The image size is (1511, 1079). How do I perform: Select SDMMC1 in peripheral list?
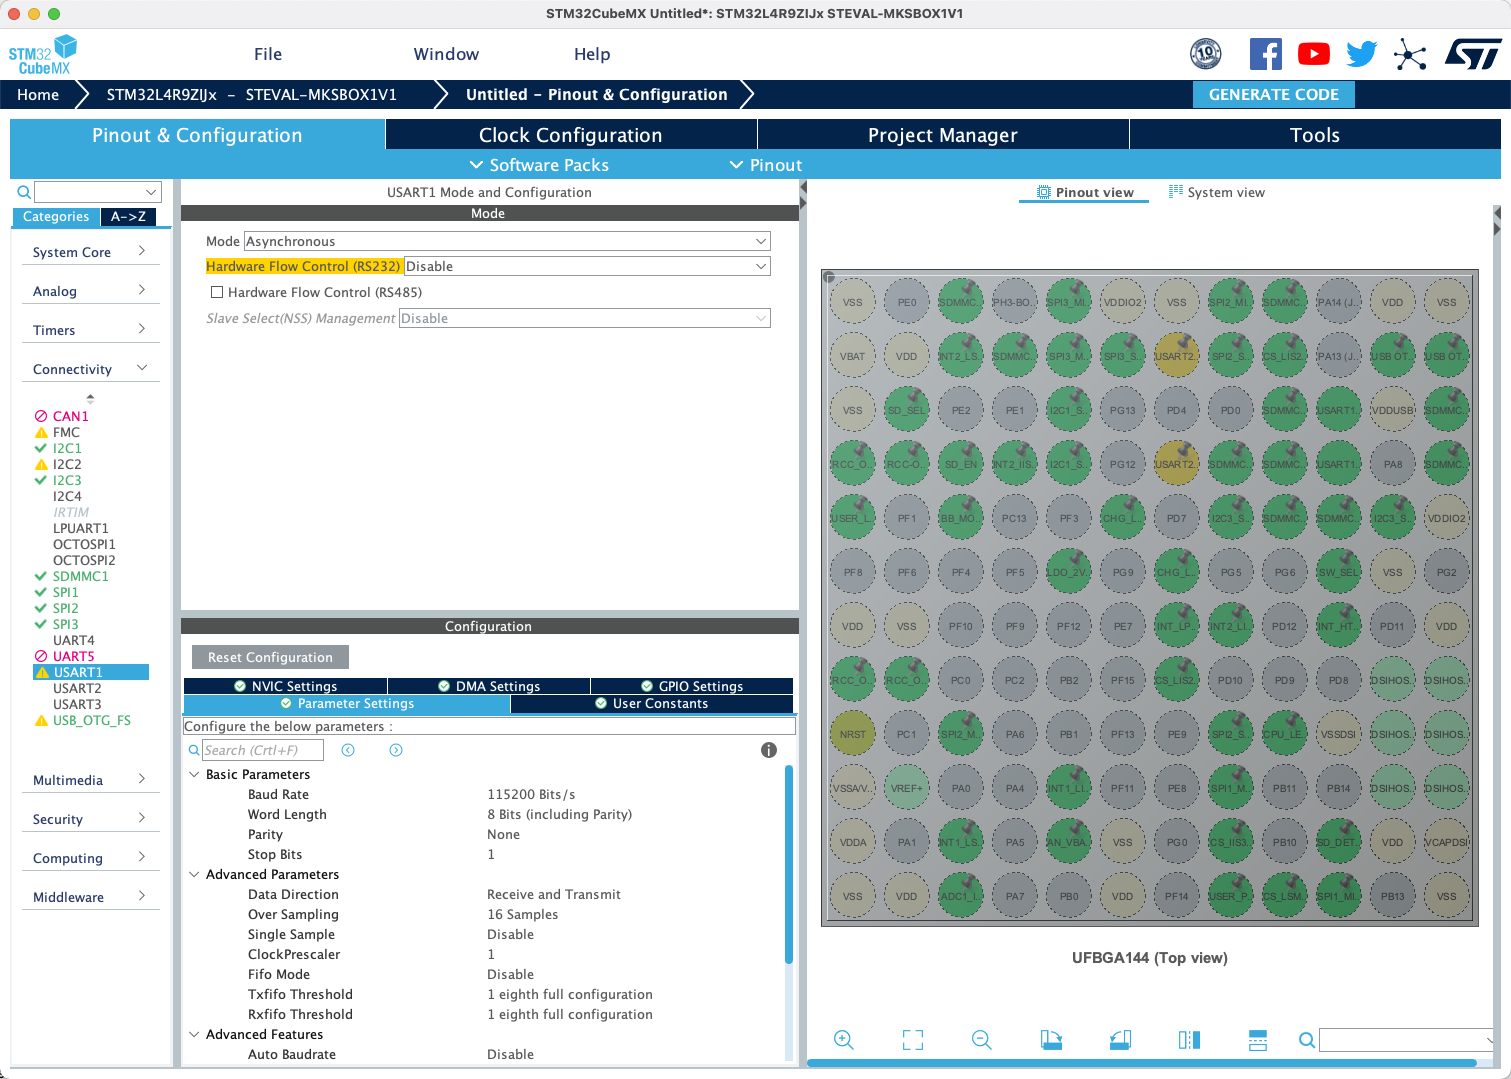click(x=81, y=576)
